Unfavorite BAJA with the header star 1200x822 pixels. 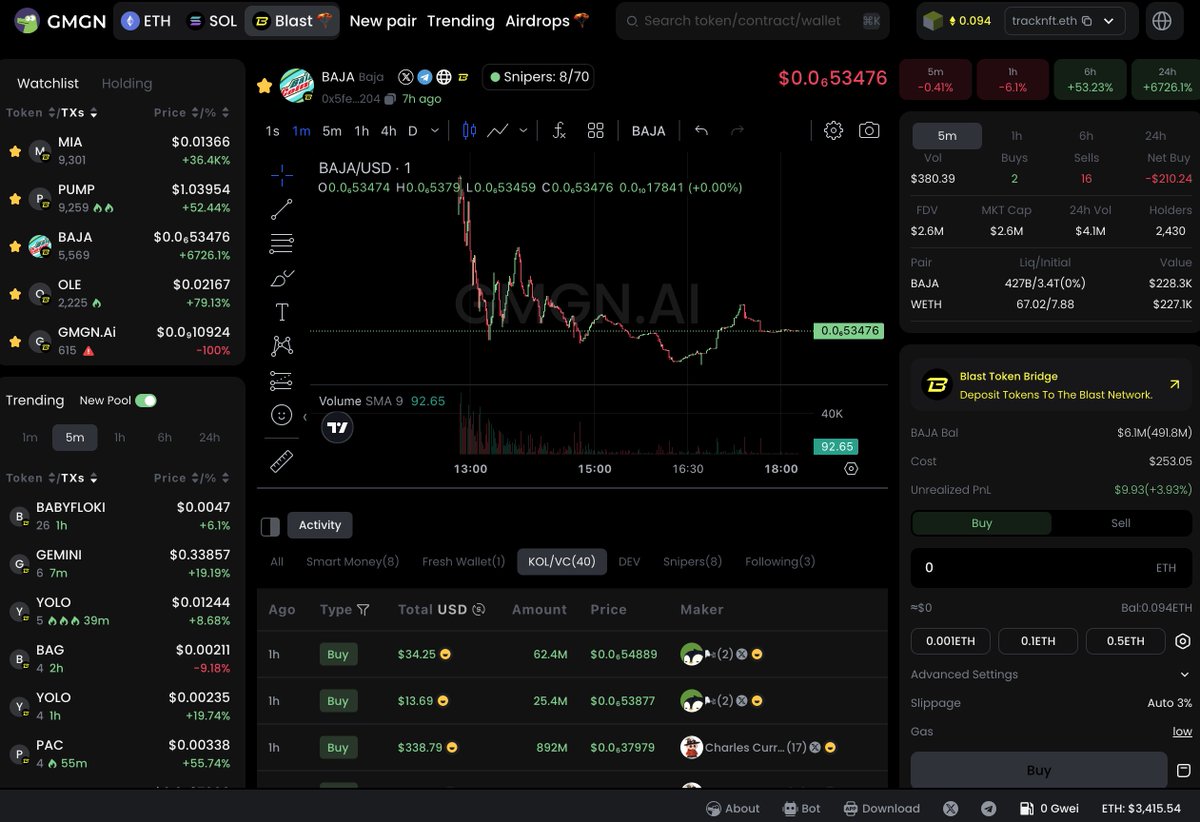click(x=265, y=86)
